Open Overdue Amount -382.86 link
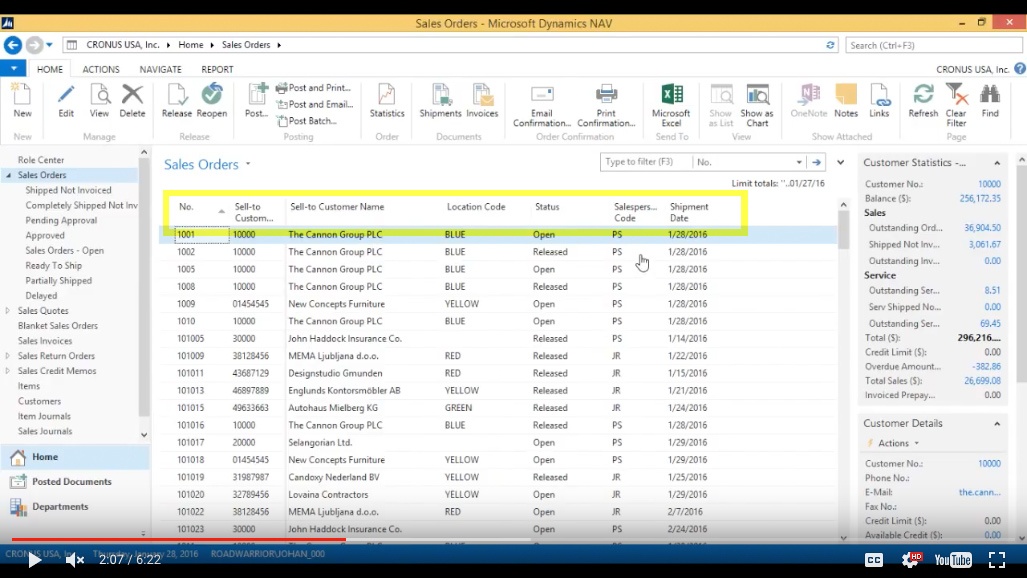The width and height of the screenshot is (1027, 578). (x=986, y=366)
